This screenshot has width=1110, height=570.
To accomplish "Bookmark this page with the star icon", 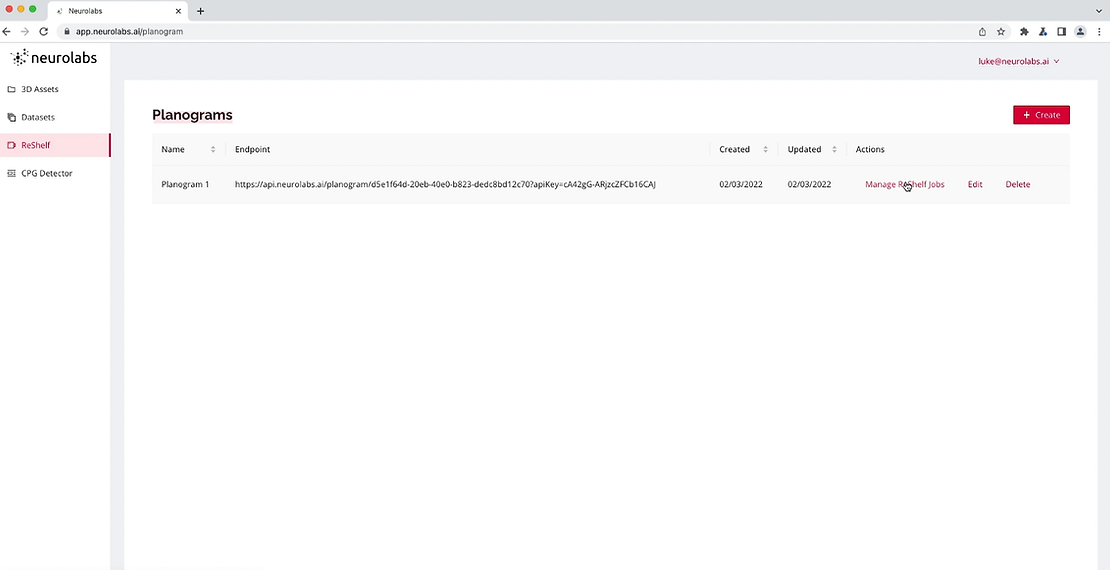I will click(x=1001, y=31).
